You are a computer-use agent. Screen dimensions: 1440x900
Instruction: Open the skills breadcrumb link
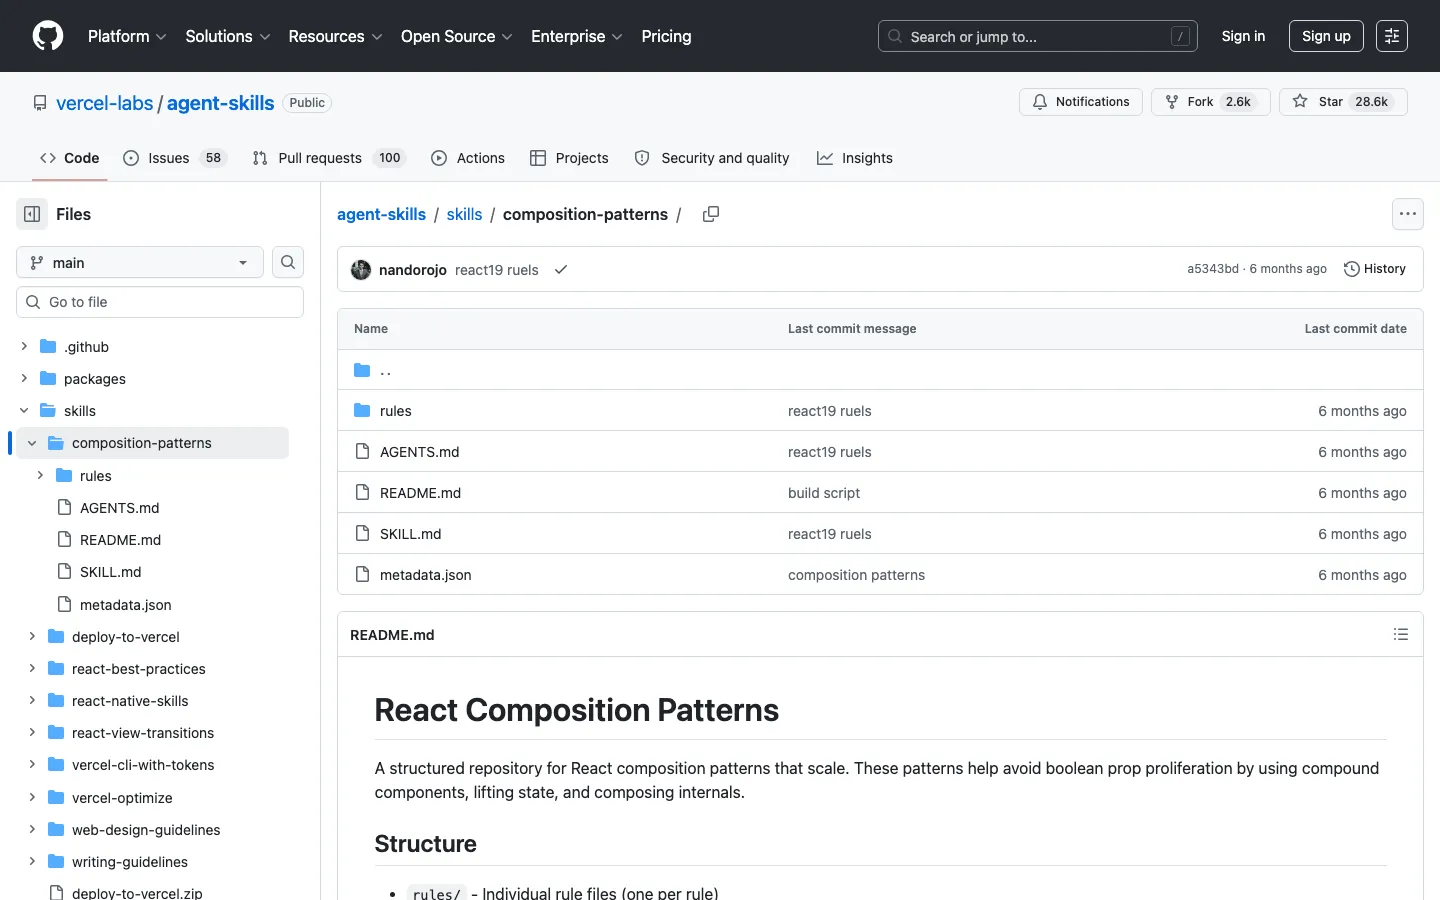click(464, 214)
